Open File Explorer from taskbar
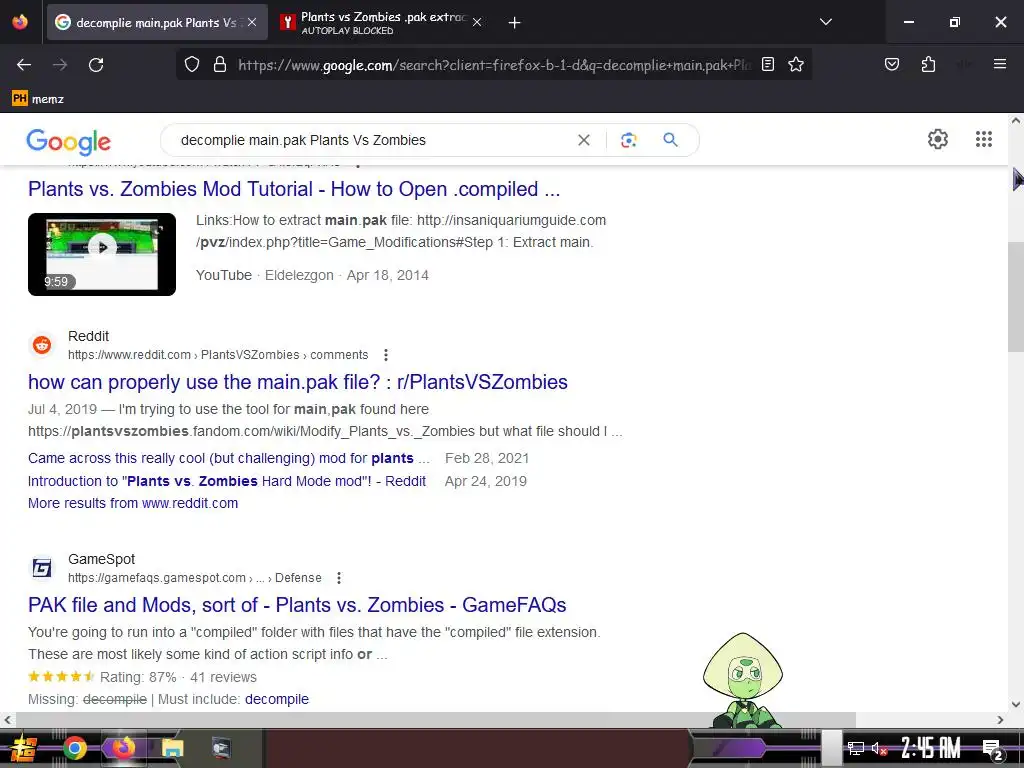The height and width of the screenshot is (768, 1024). (x=172, y=748)
